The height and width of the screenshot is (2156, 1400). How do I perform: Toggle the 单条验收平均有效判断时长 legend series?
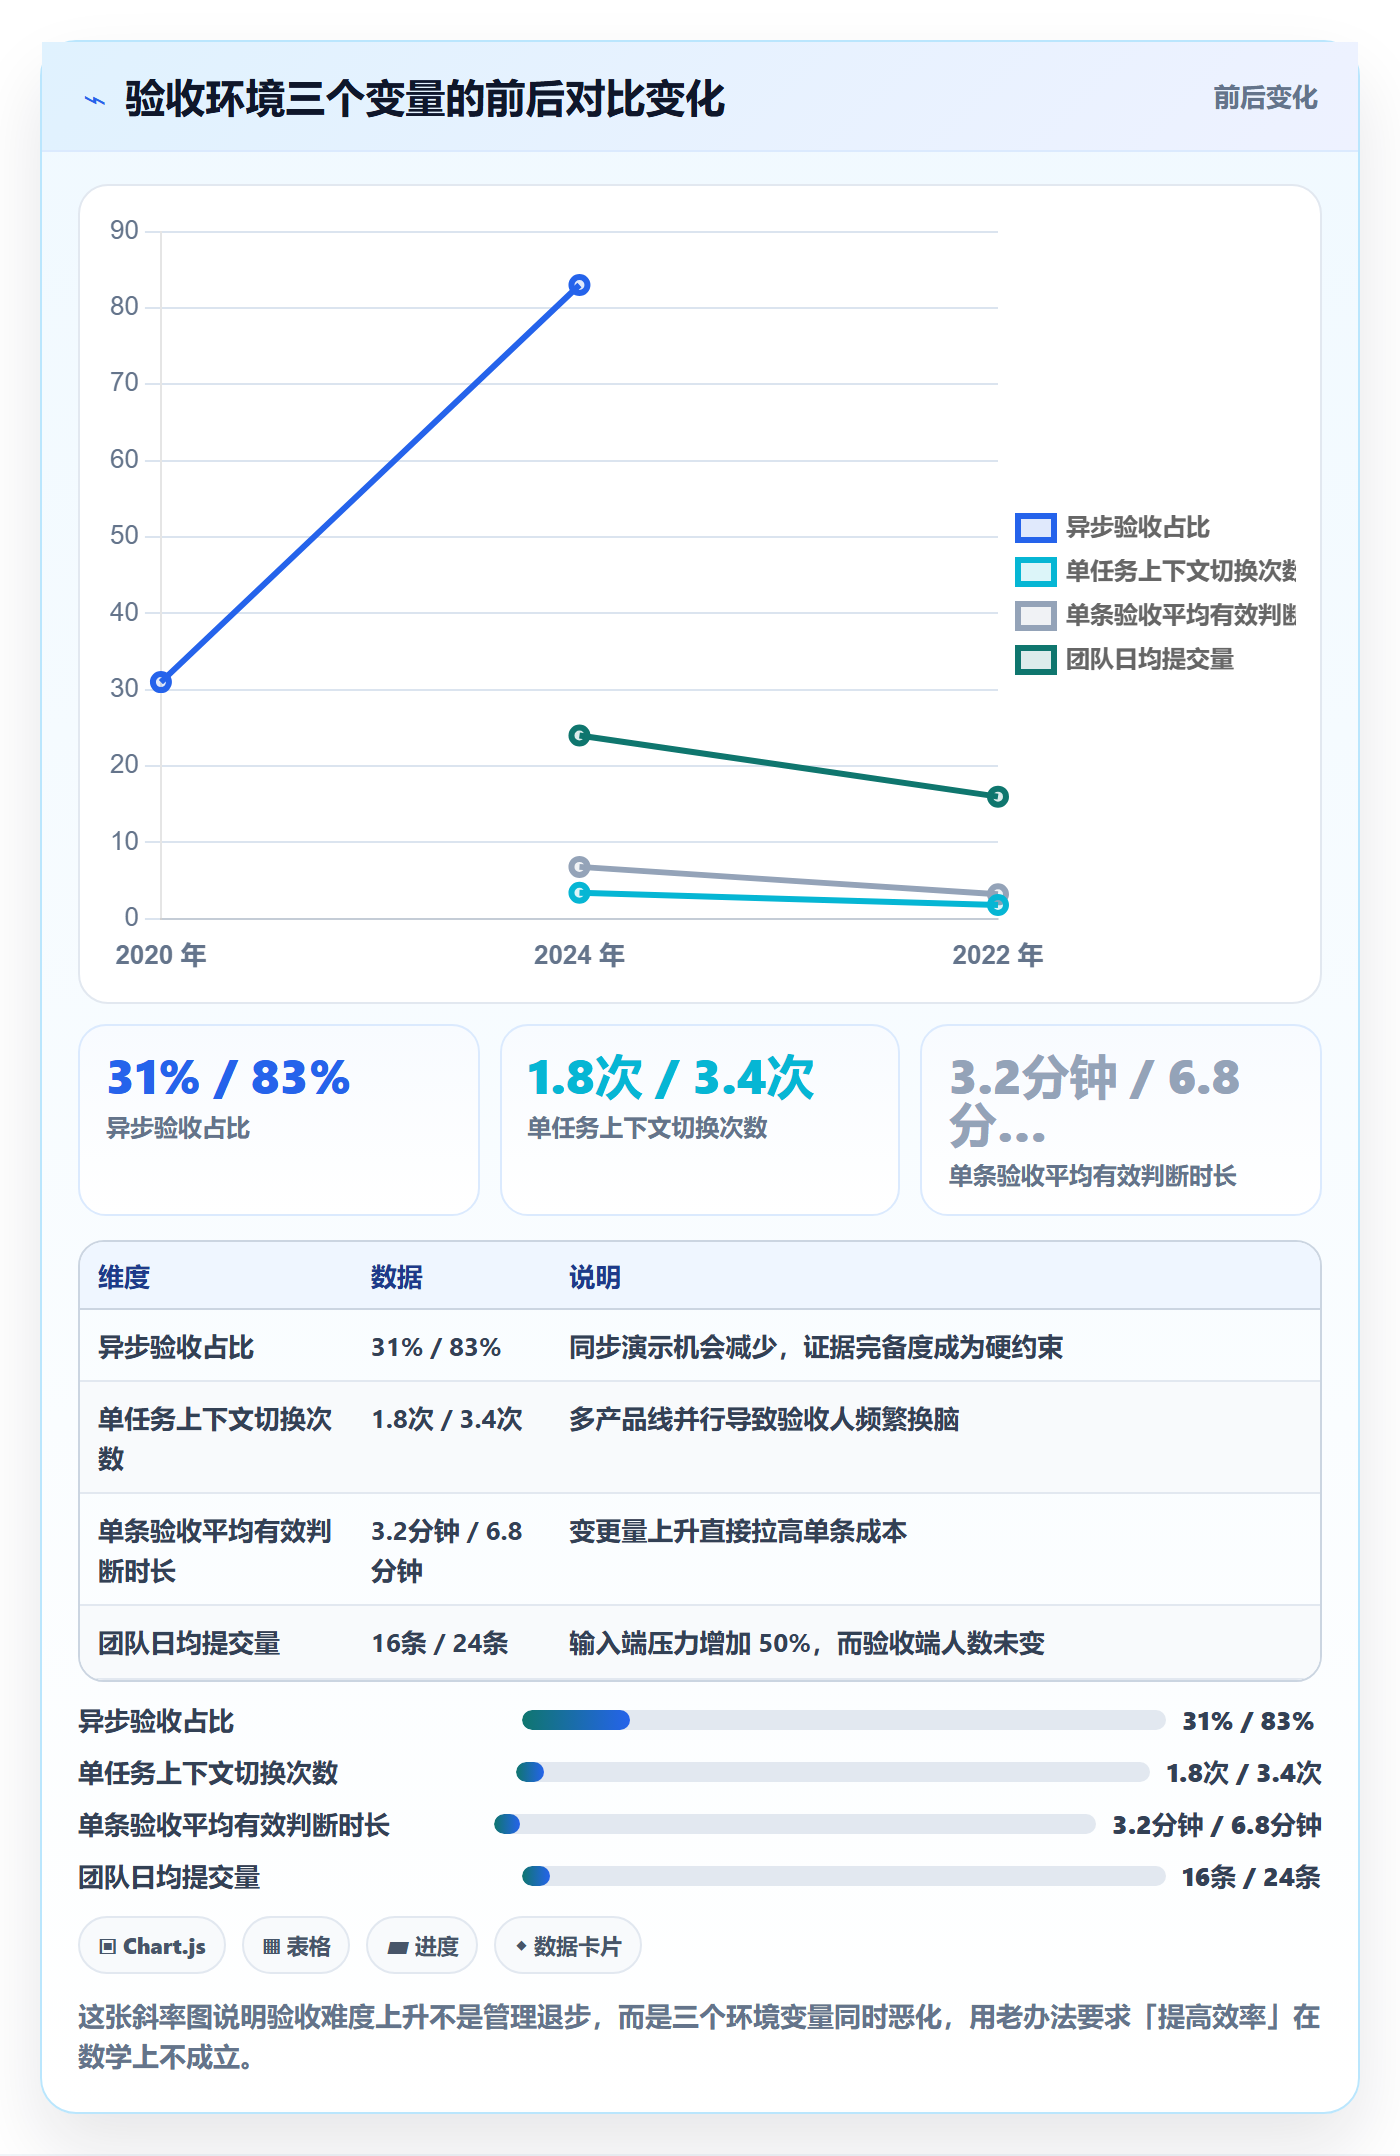pyautogui.click(x=1155, y=615)
